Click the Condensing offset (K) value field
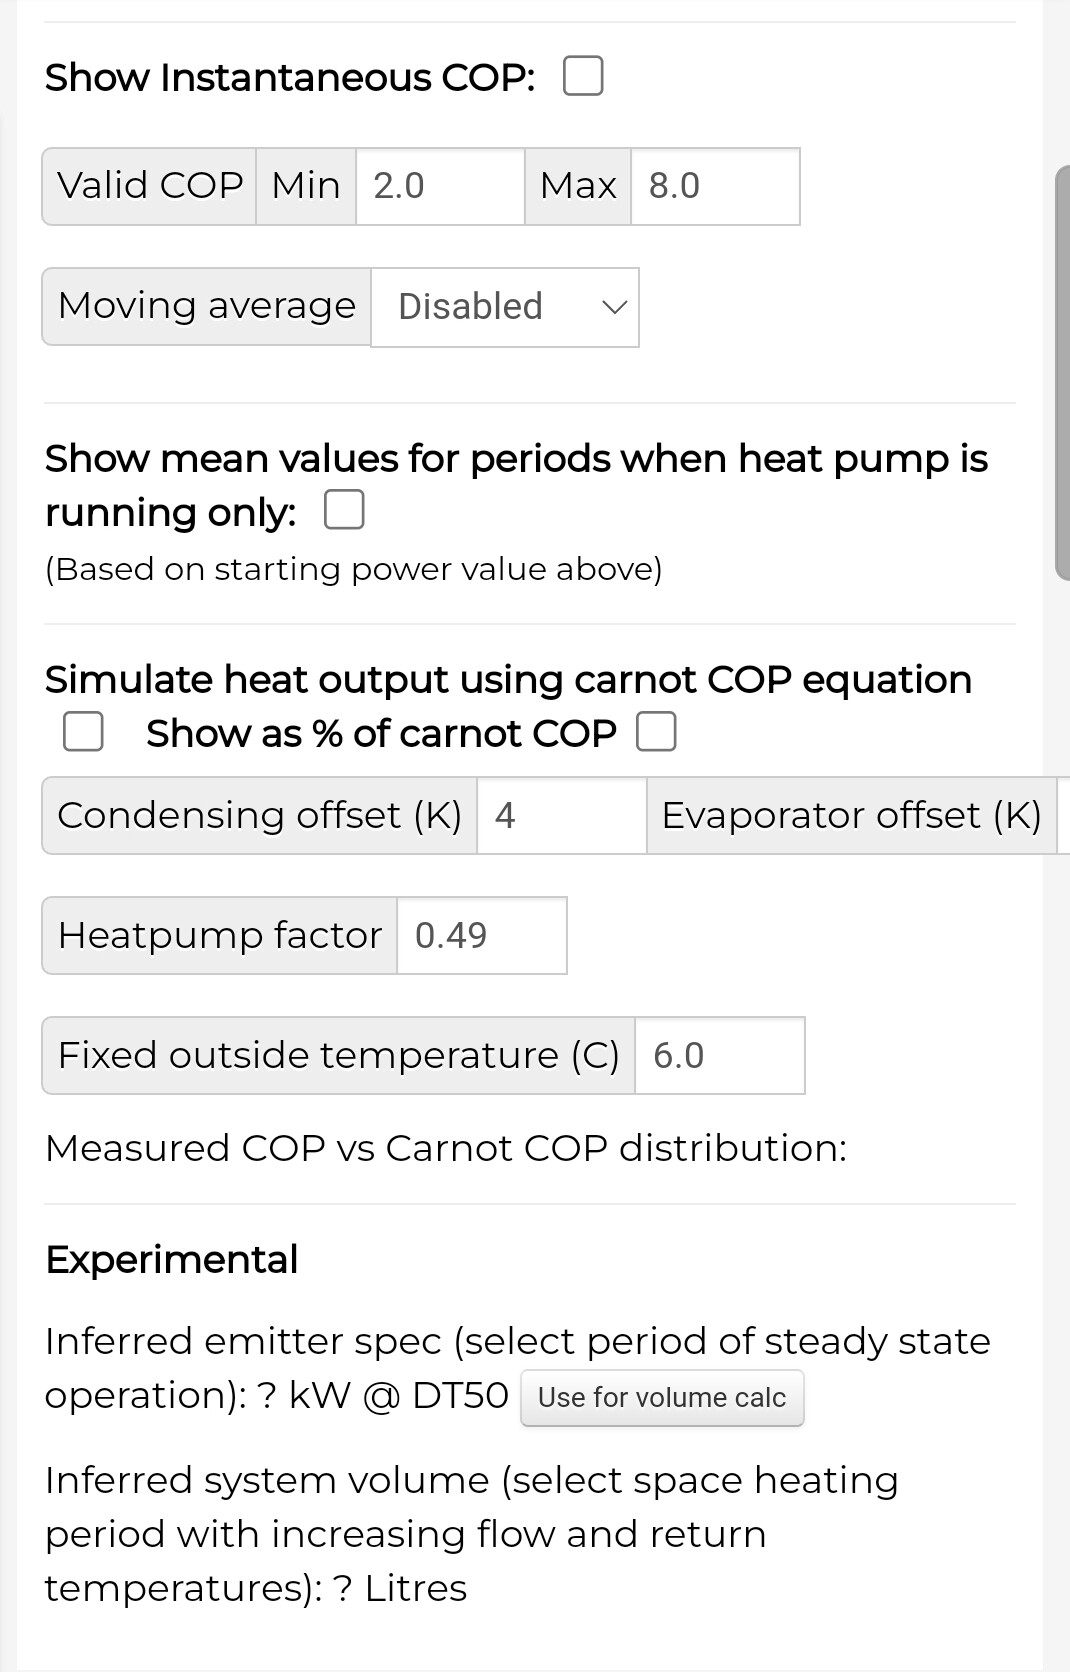This screenshot has height=1672, width=1070. 562,815
